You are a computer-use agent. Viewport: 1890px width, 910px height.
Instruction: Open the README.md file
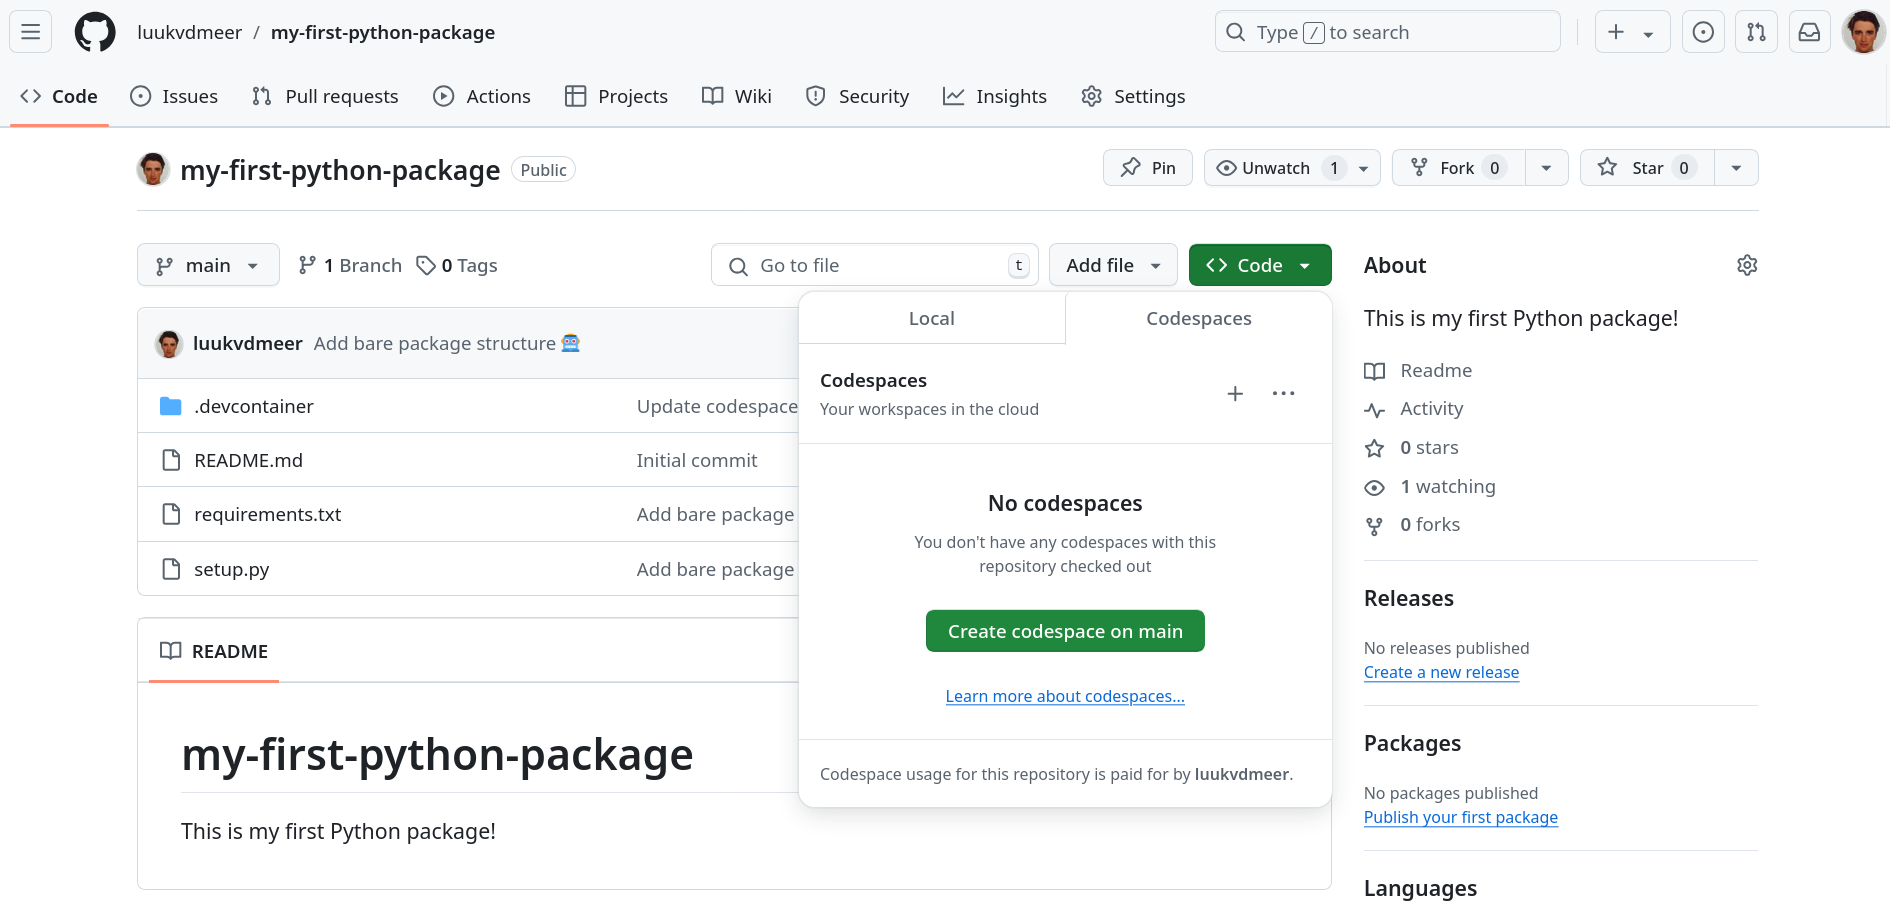248,460
